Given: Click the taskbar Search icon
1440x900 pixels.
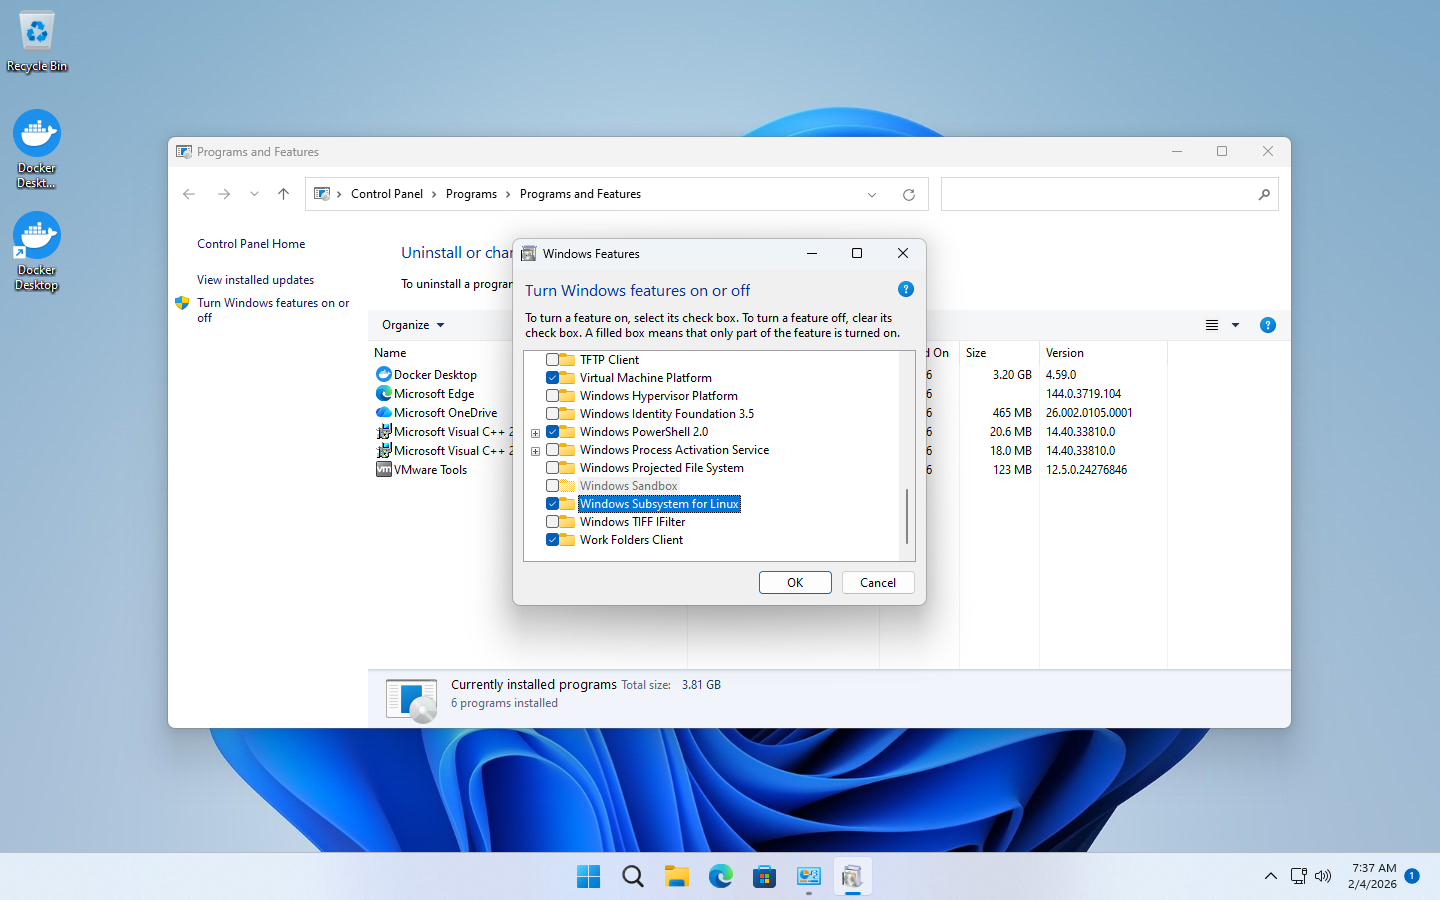Looking at the screenshot, I should (x=633, y=877).
